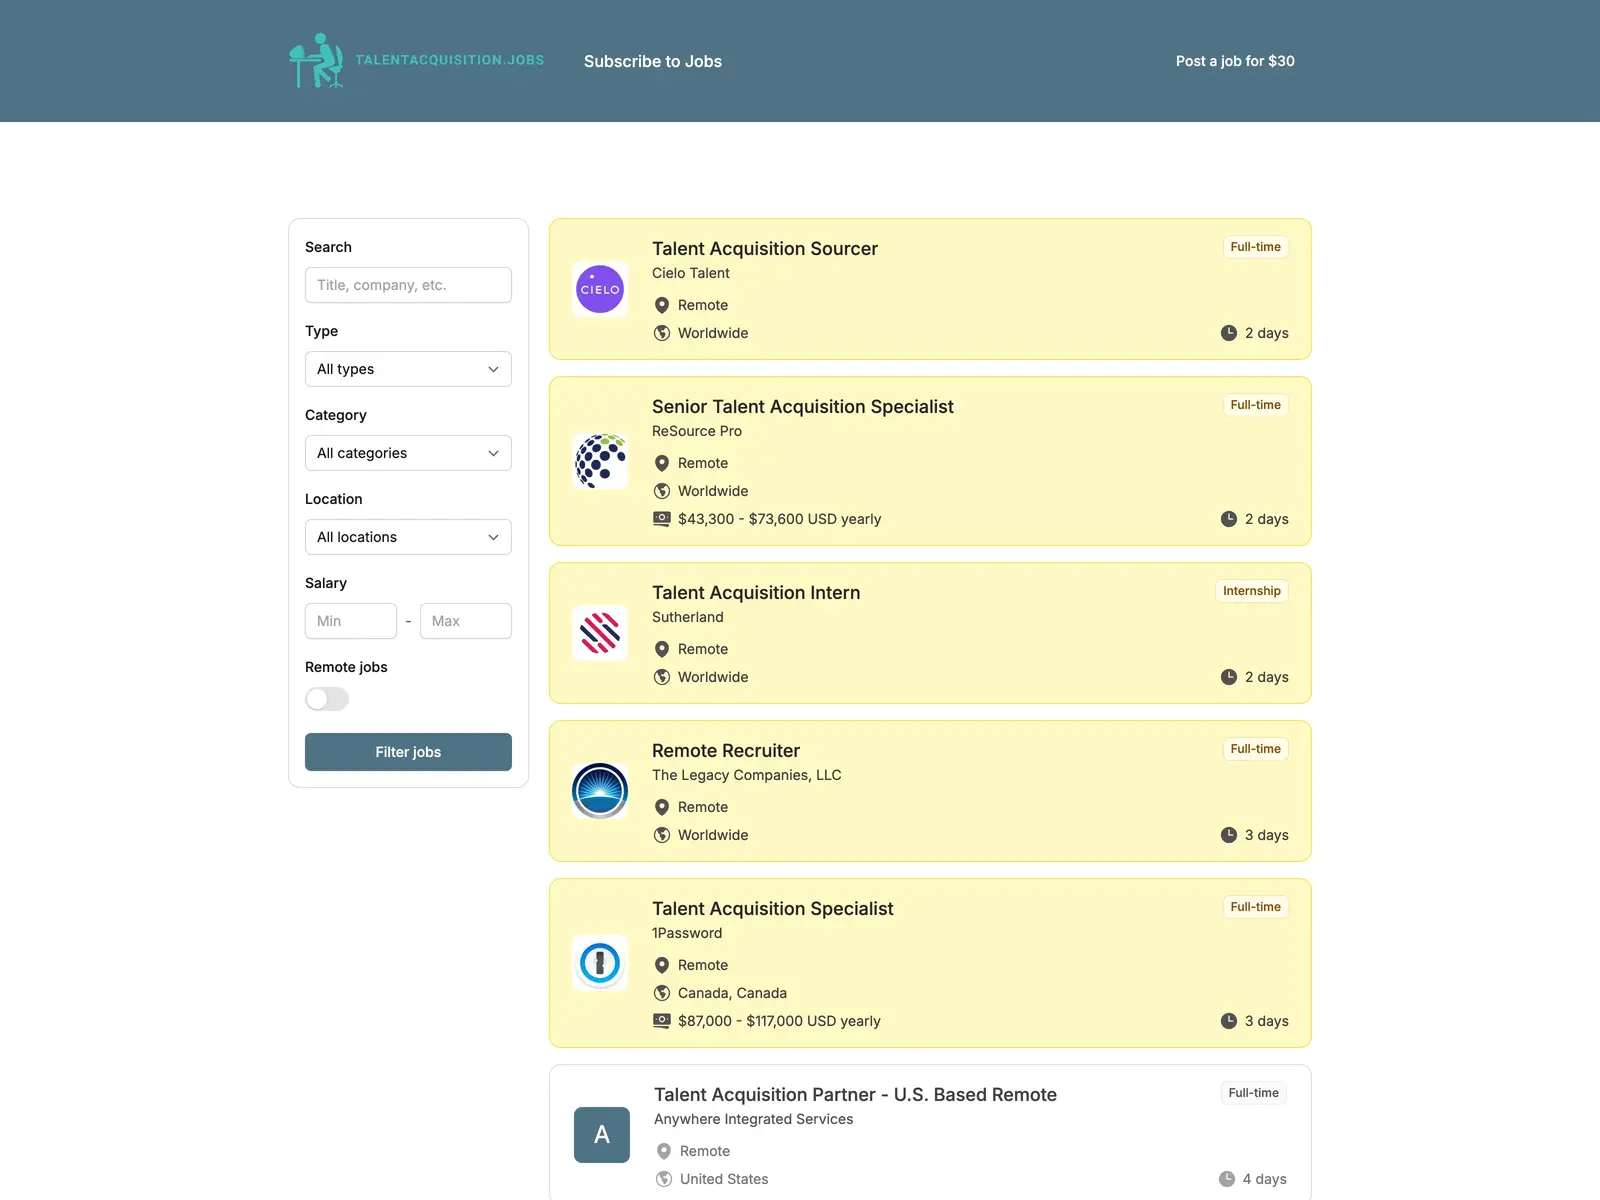Screen dimensions: 1600x1200
Task: Click the TalentAcquisition.jobs logo icon
Action: click(x=316, y=60)
